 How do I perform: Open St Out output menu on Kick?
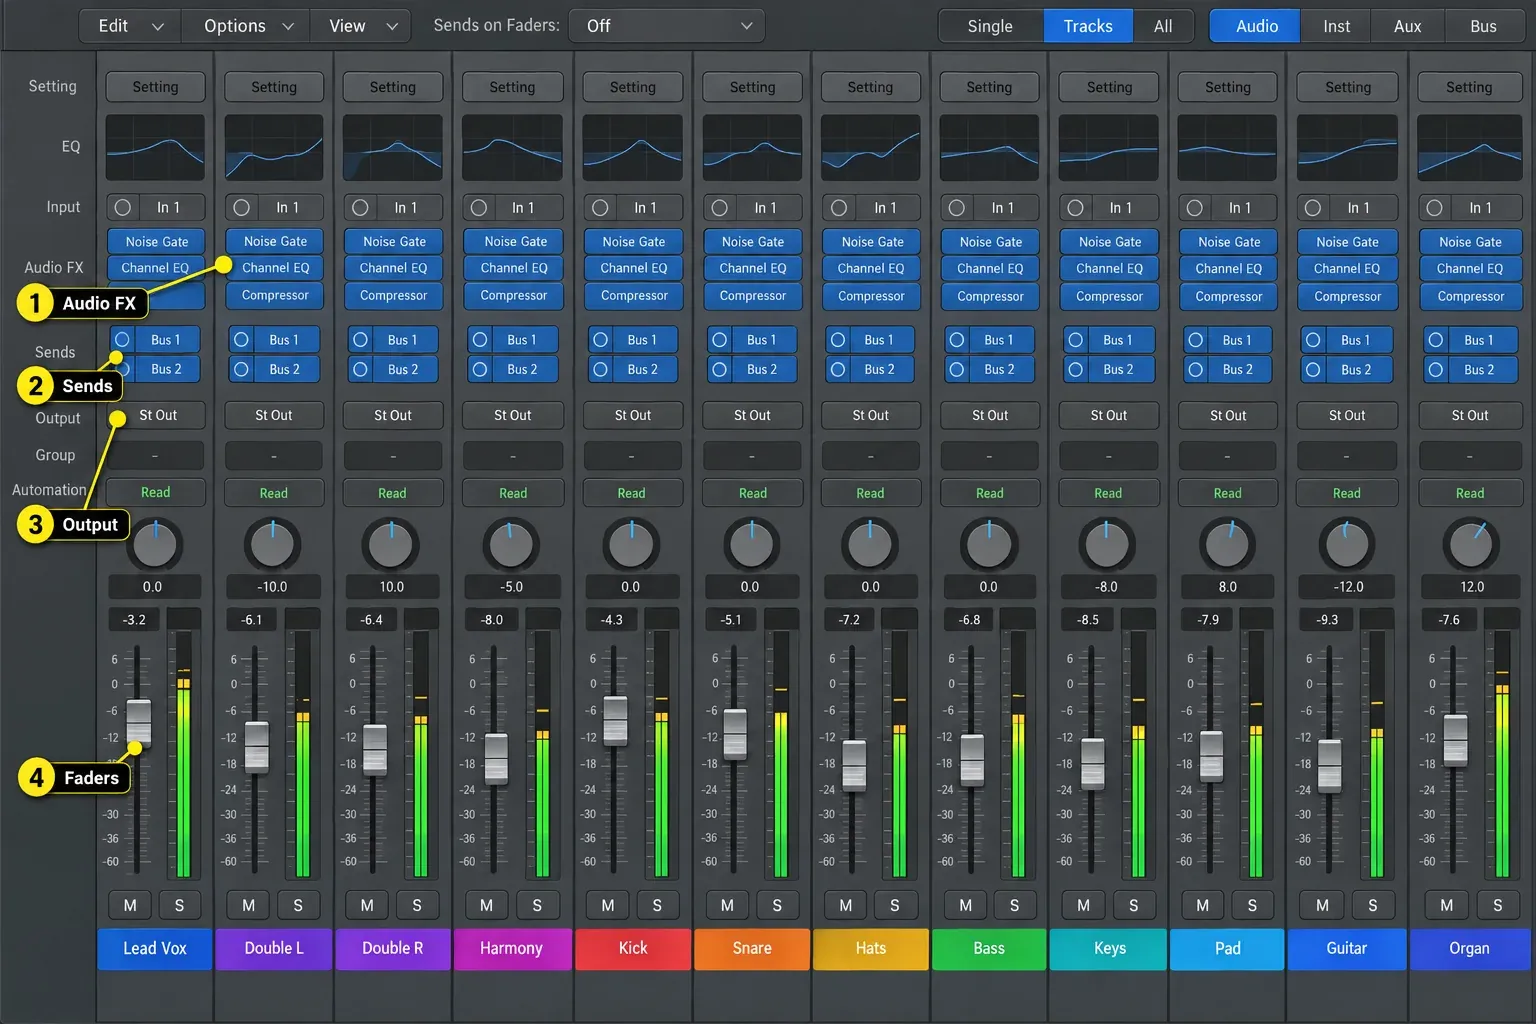click(632, 415)
